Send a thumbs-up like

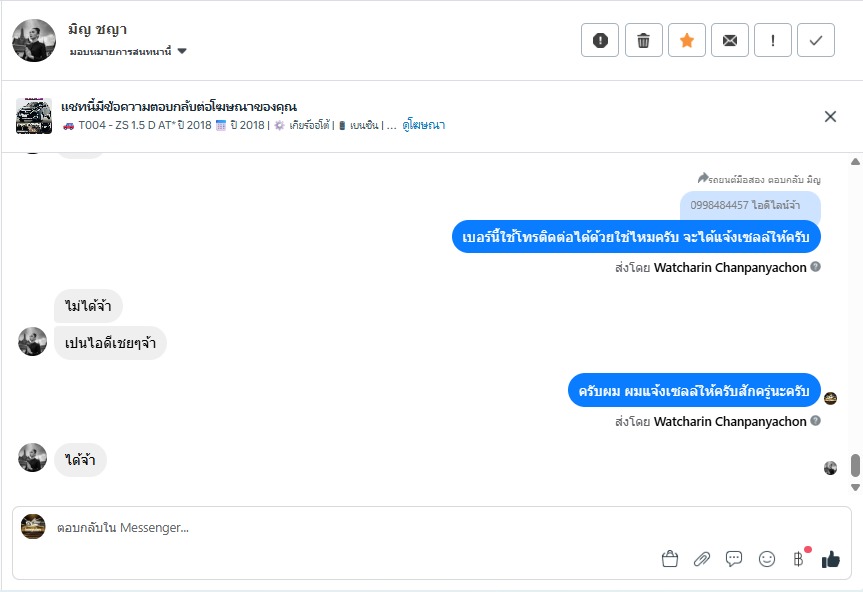coord(830,559)
